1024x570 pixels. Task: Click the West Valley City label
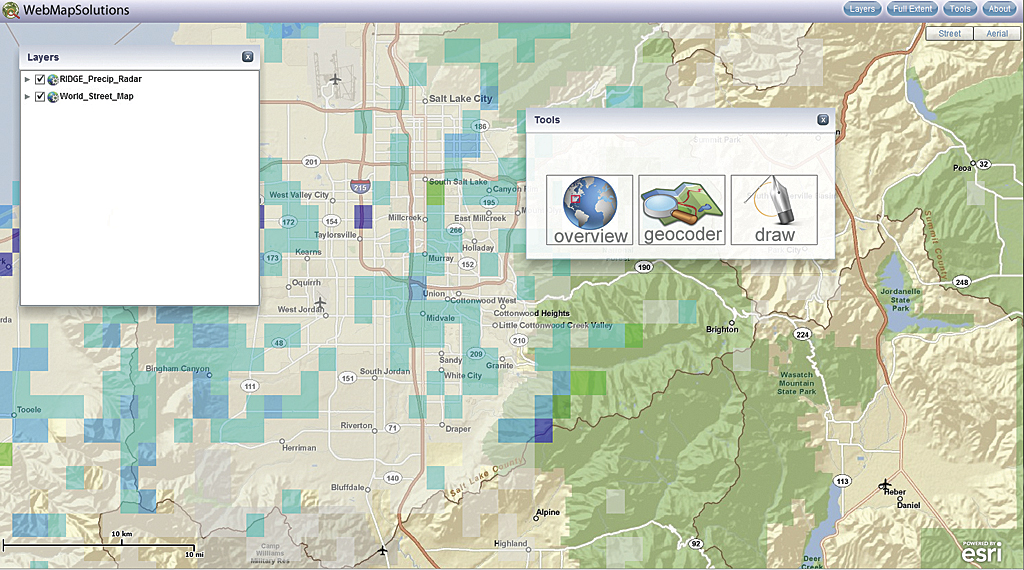coord(299,195)
